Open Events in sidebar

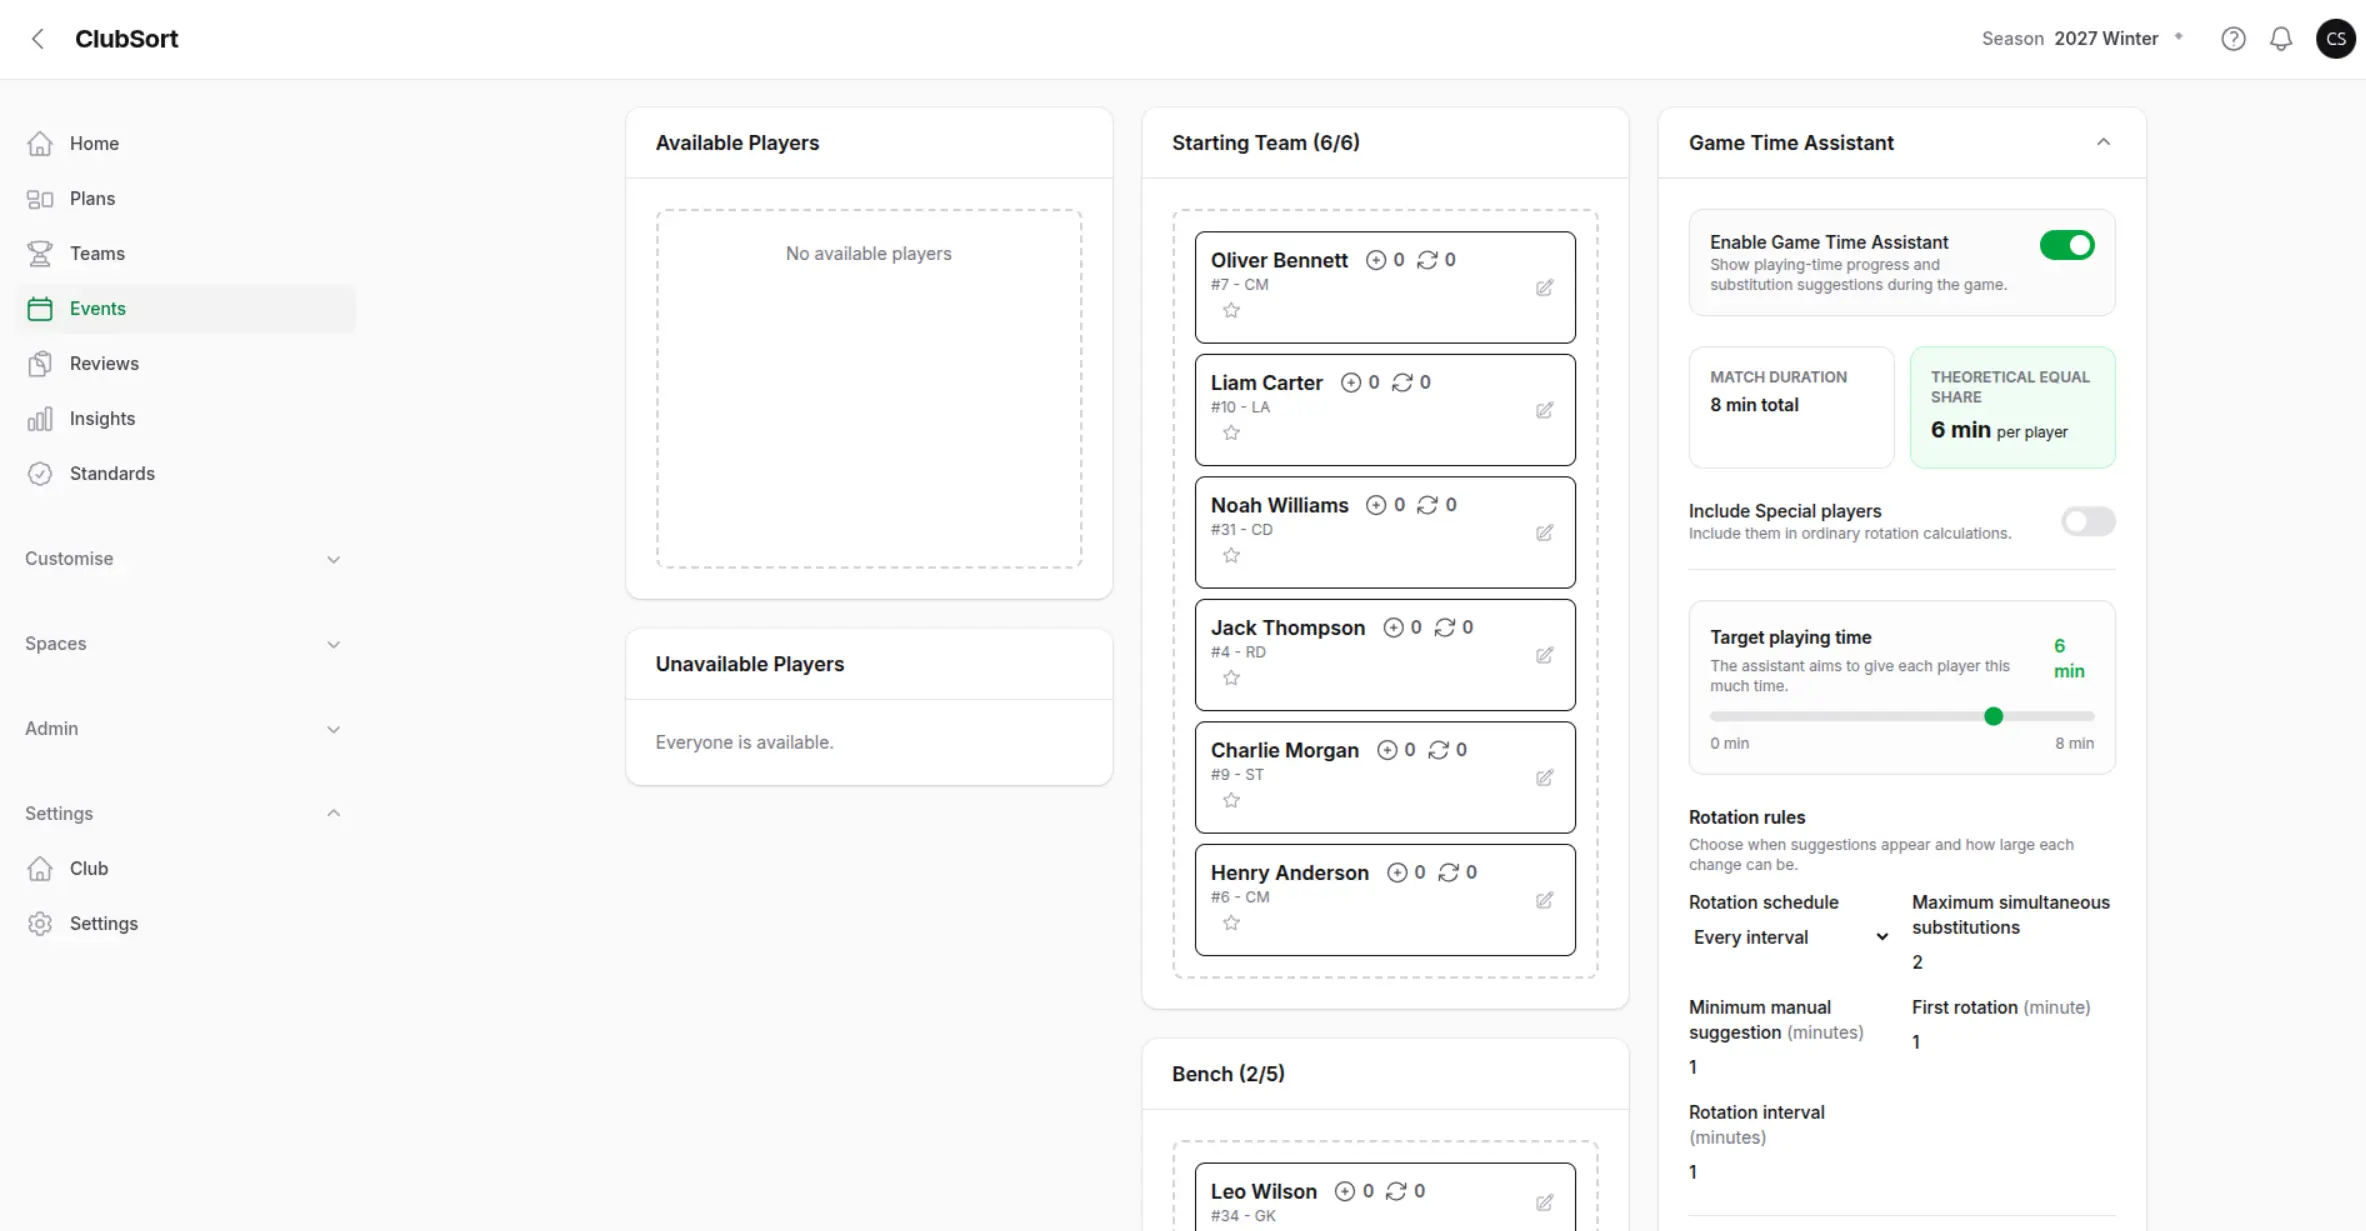(x=185, y=309)
